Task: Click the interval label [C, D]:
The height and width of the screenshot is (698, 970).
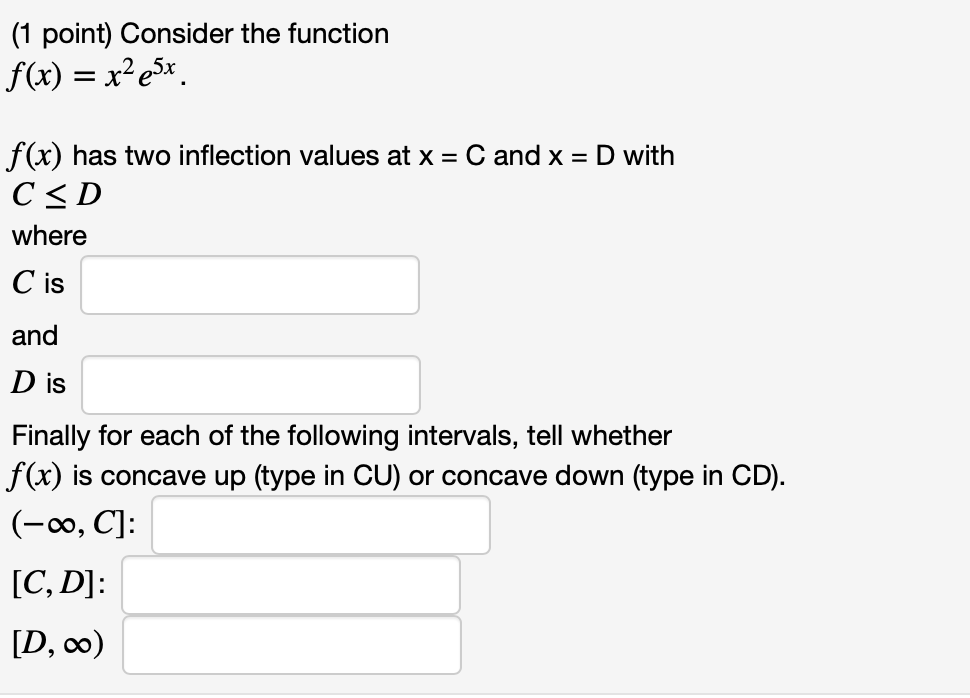Action: 57,584
